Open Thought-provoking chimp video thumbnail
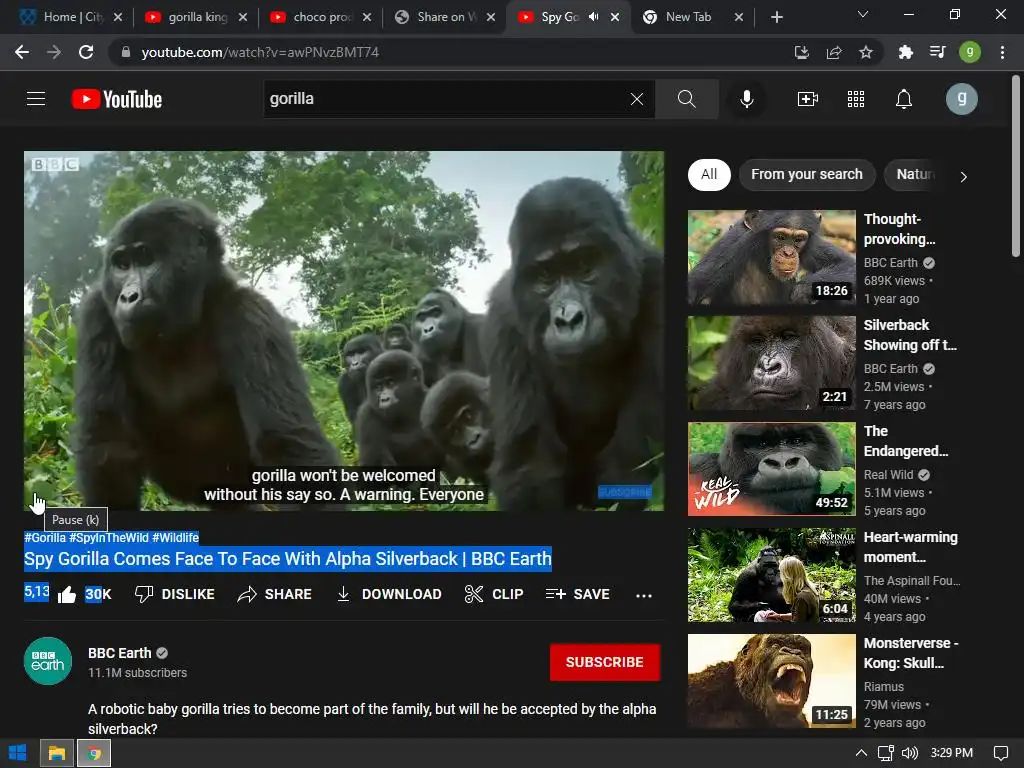1024x768 pixels. [x=771, y=257]
